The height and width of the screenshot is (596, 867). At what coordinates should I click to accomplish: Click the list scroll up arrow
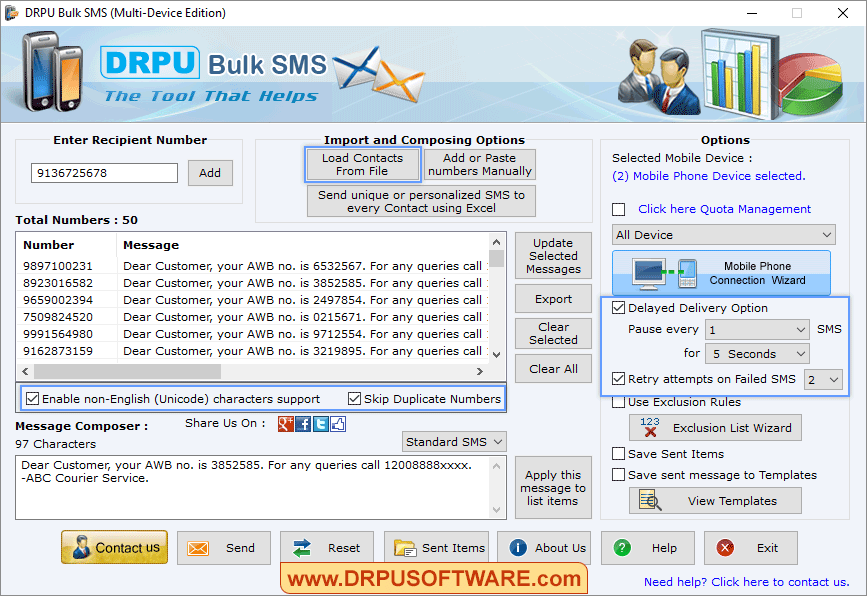click(497, 242)
